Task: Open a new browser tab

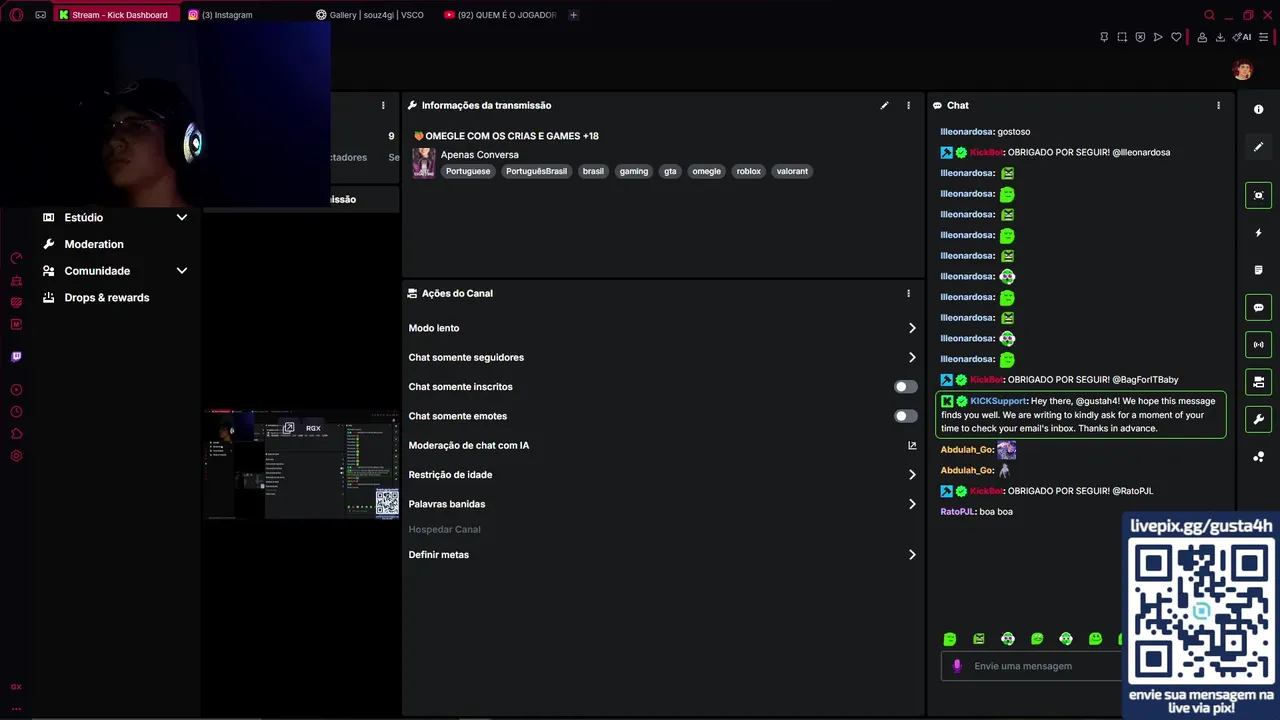Action: (x=573, y=15)
